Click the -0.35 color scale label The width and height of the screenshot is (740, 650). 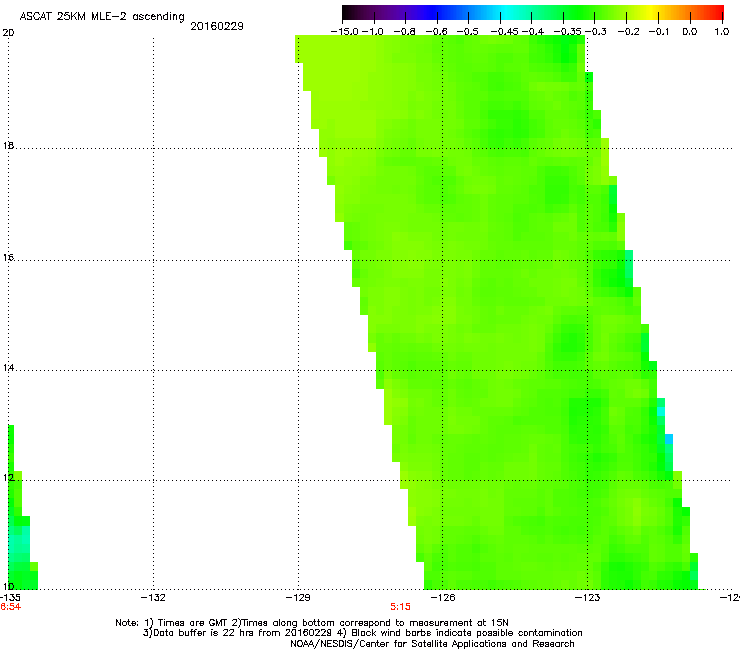coord(567,32)
